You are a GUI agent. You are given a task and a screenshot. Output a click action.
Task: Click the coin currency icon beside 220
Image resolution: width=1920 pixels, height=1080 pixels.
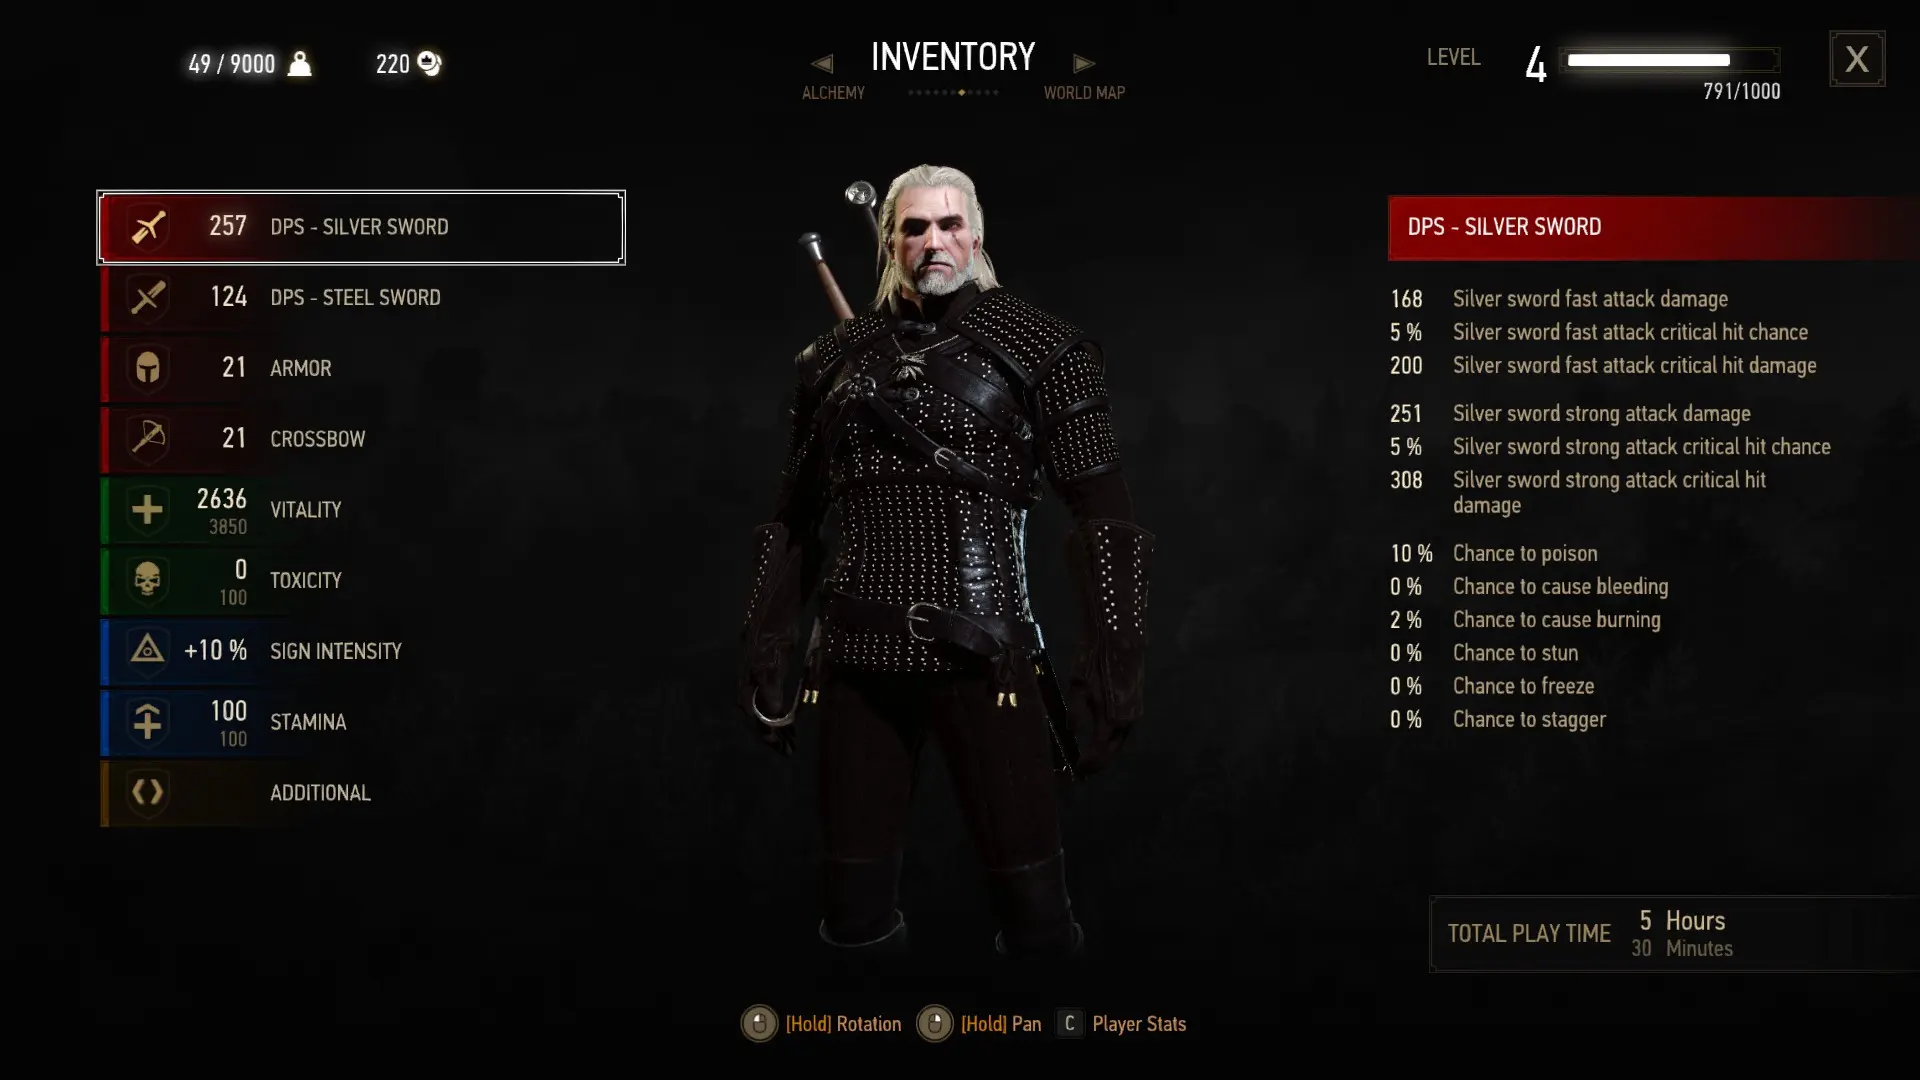[x=429, y=63]
